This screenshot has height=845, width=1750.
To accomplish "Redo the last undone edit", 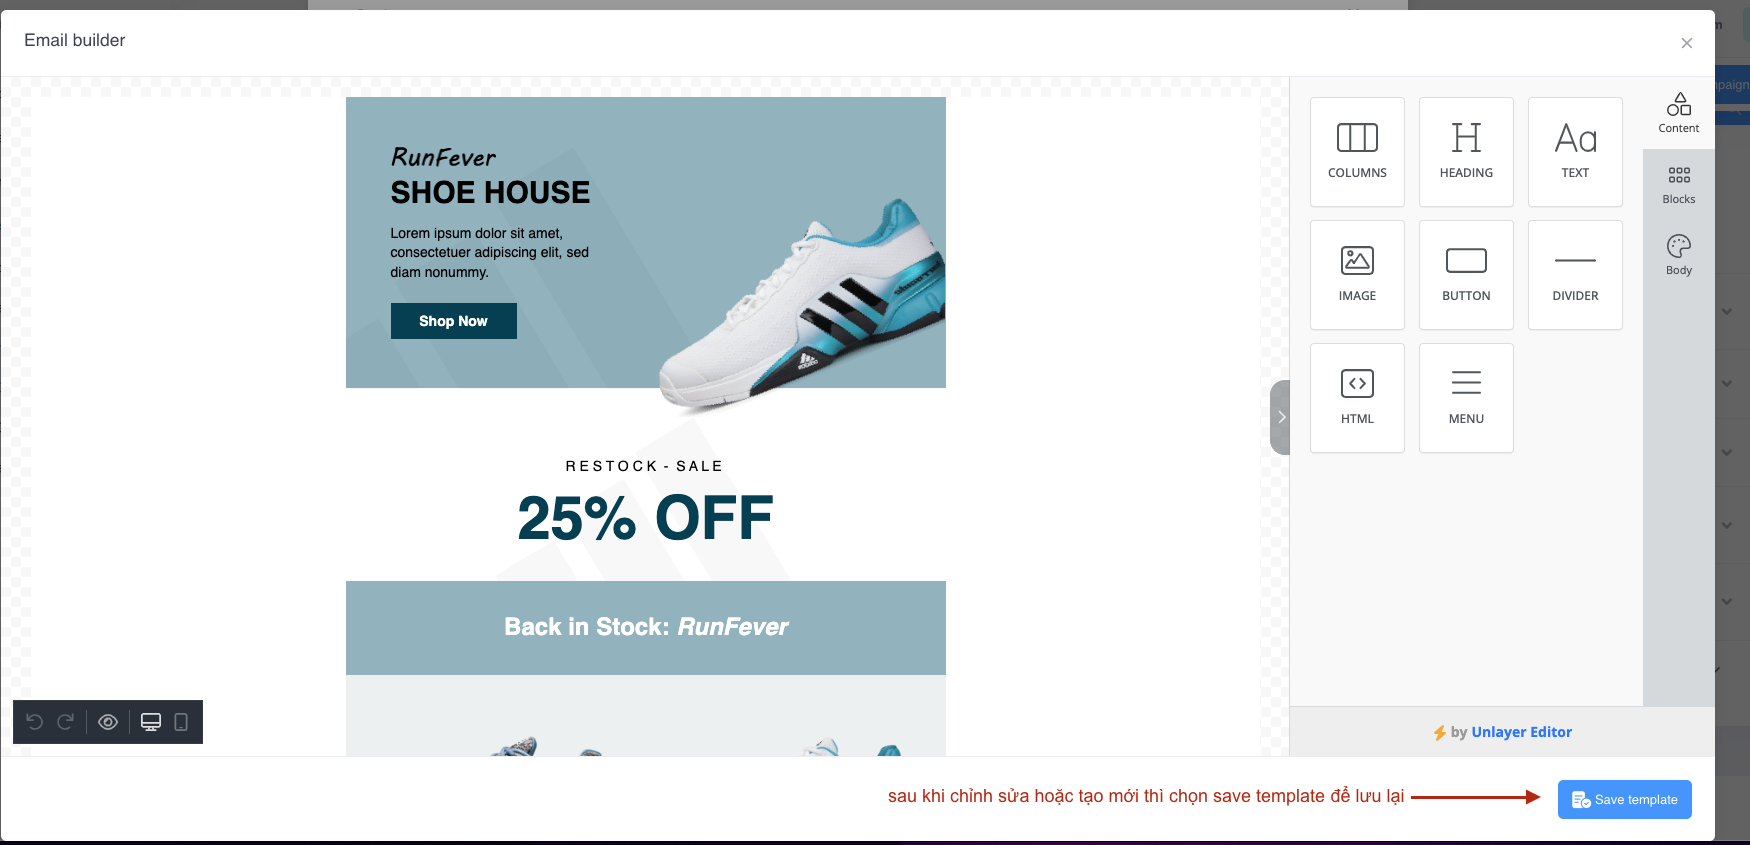I will [x=66, y=722].
